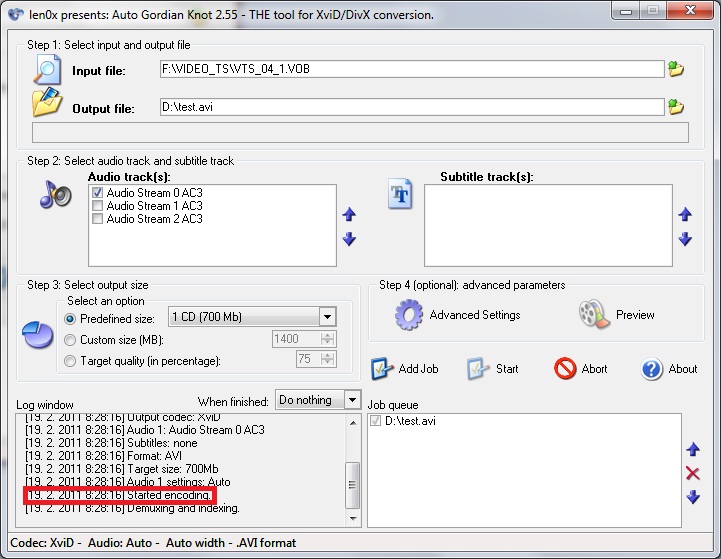Click log window scroll up arrow

pos(353,423)
